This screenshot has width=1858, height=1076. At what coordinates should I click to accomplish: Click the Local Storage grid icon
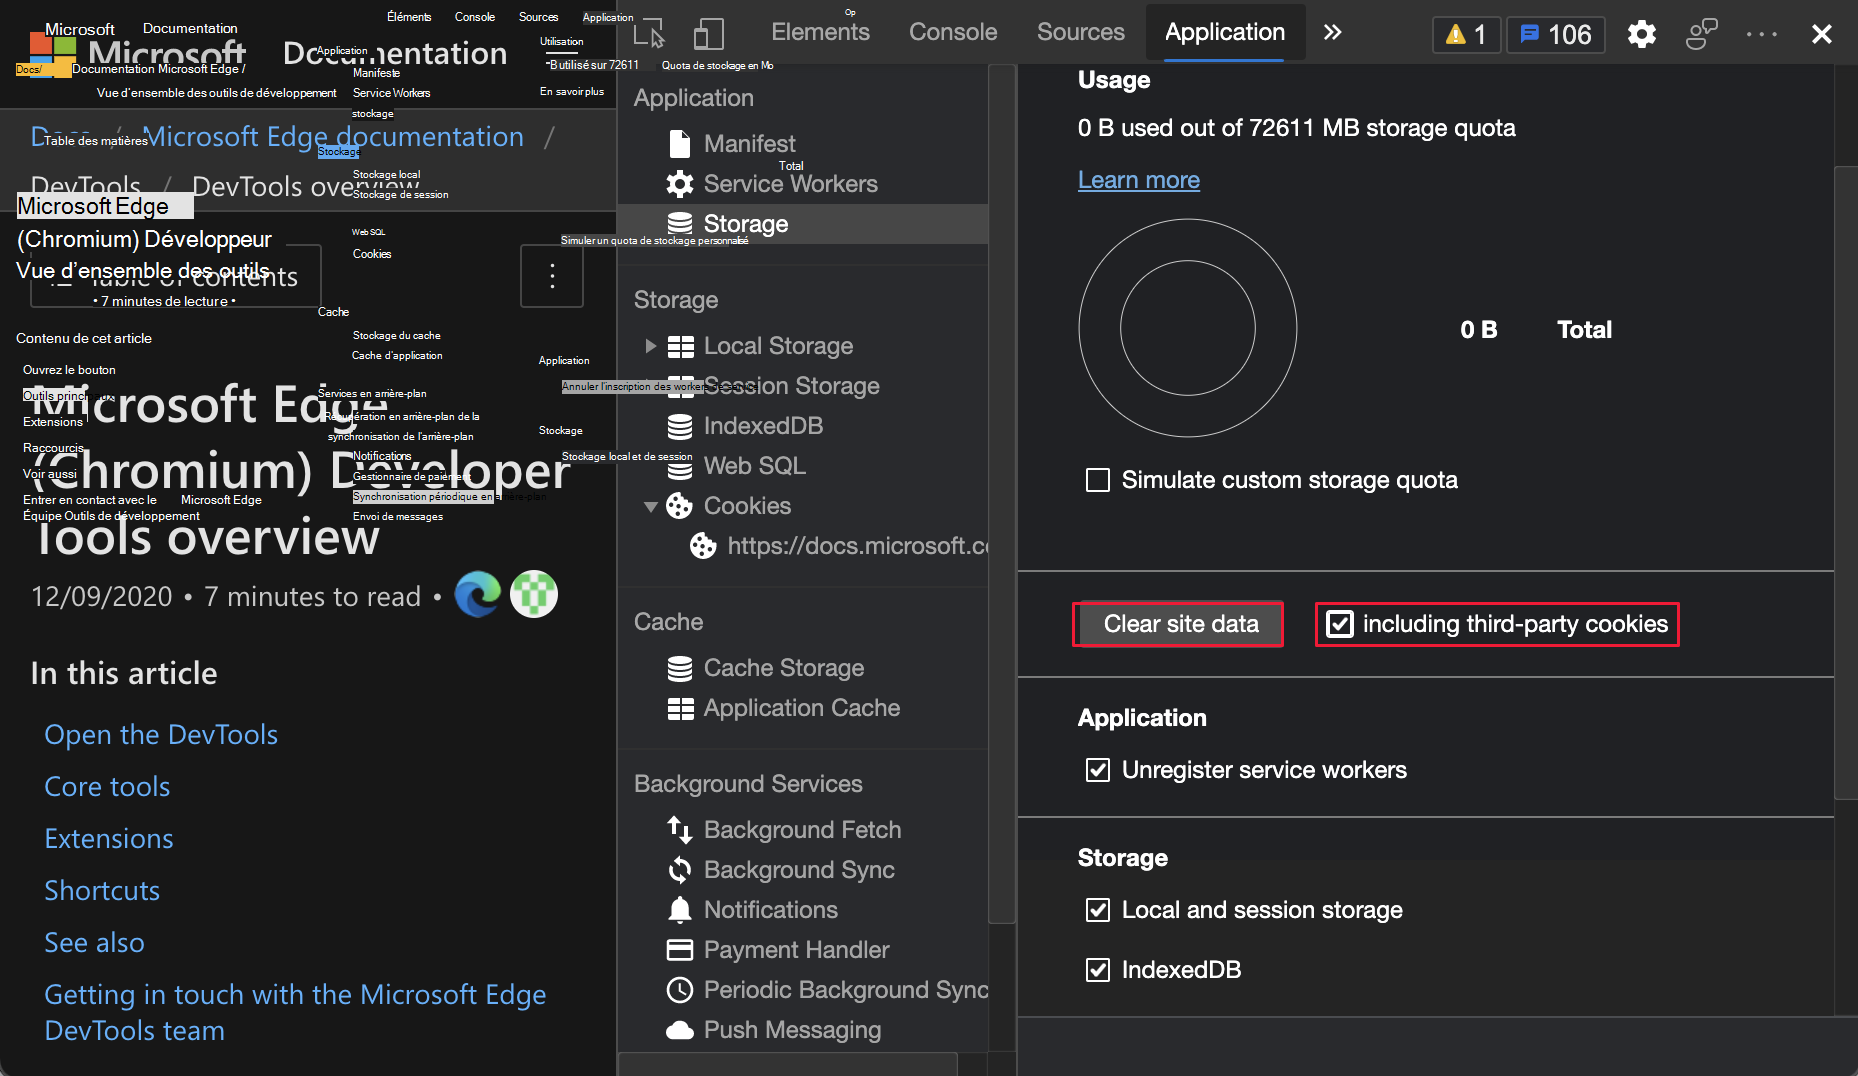[x=681, y=346]
